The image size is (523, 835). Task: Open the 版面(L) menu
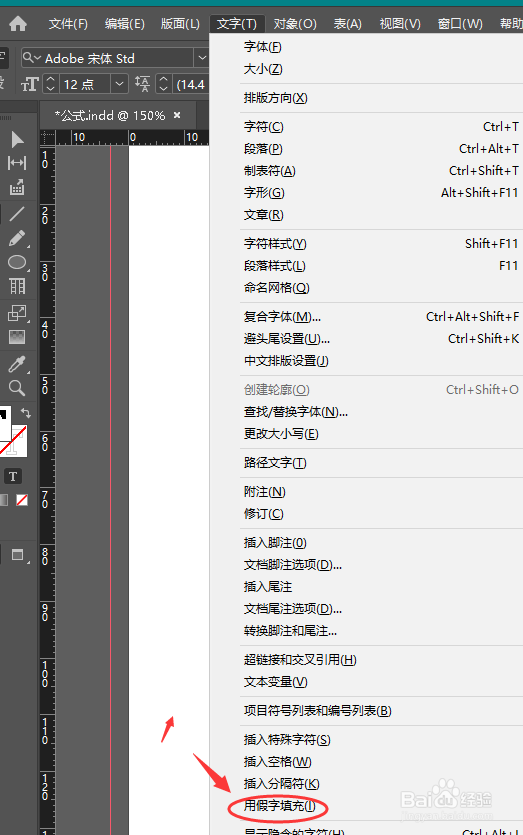180,24
